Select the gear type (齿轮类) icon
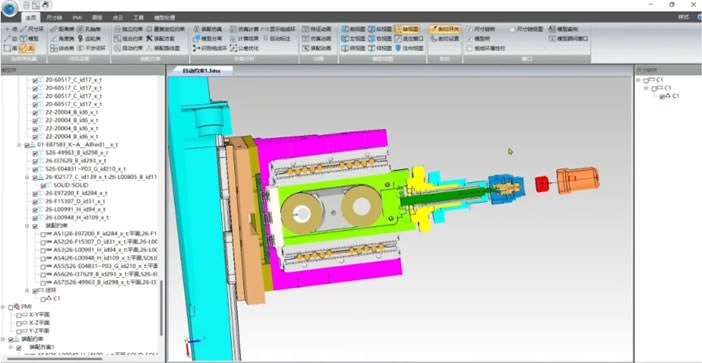 [86, 38]
